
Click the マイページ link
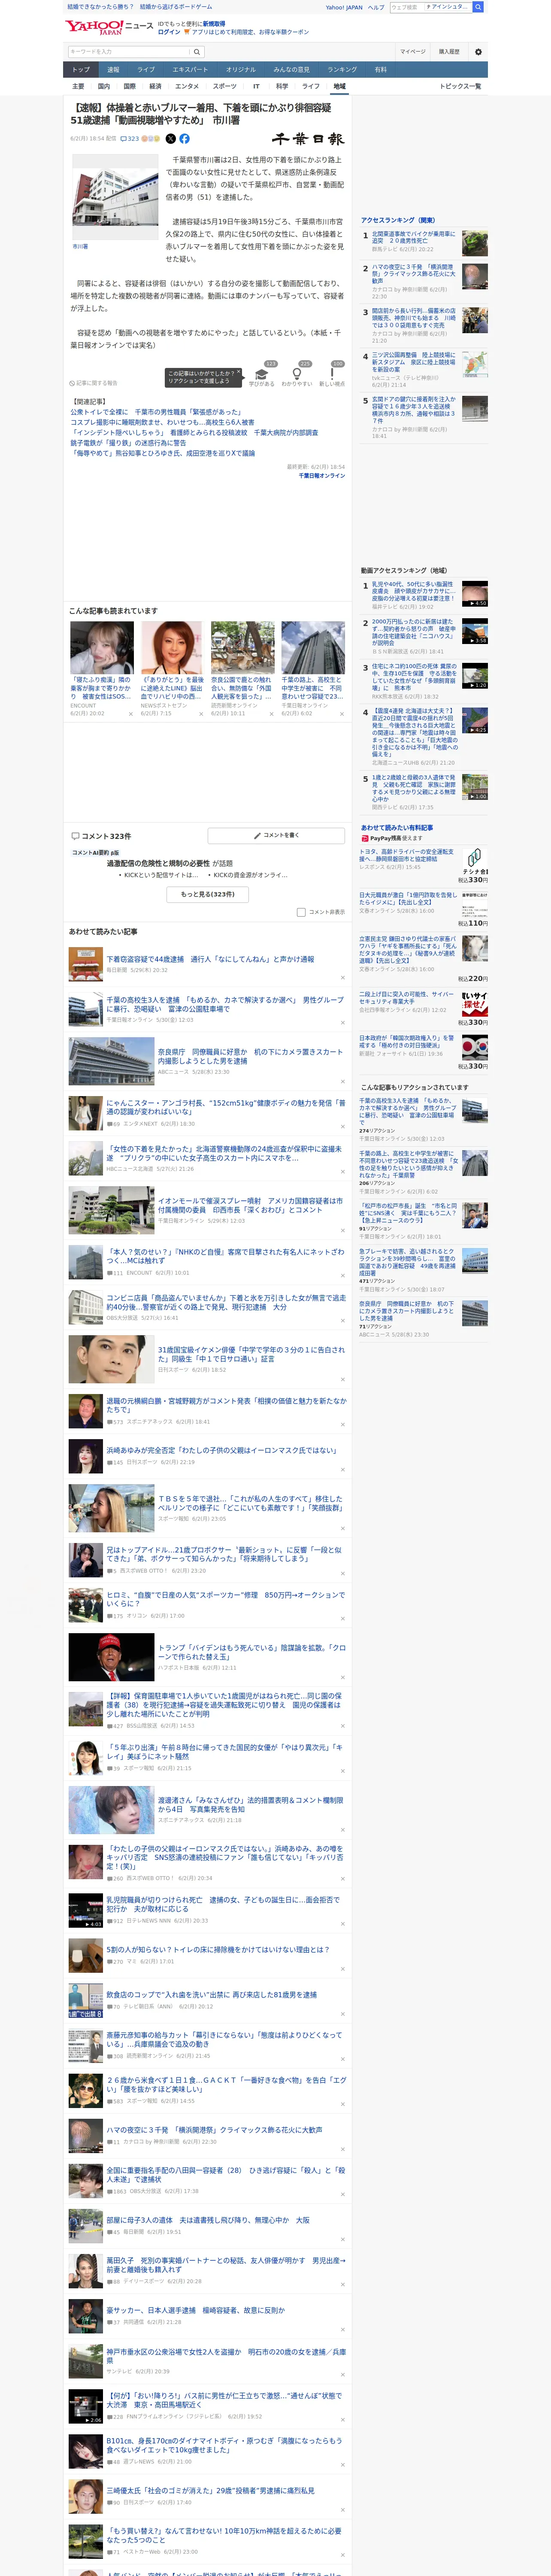(412, 52)
